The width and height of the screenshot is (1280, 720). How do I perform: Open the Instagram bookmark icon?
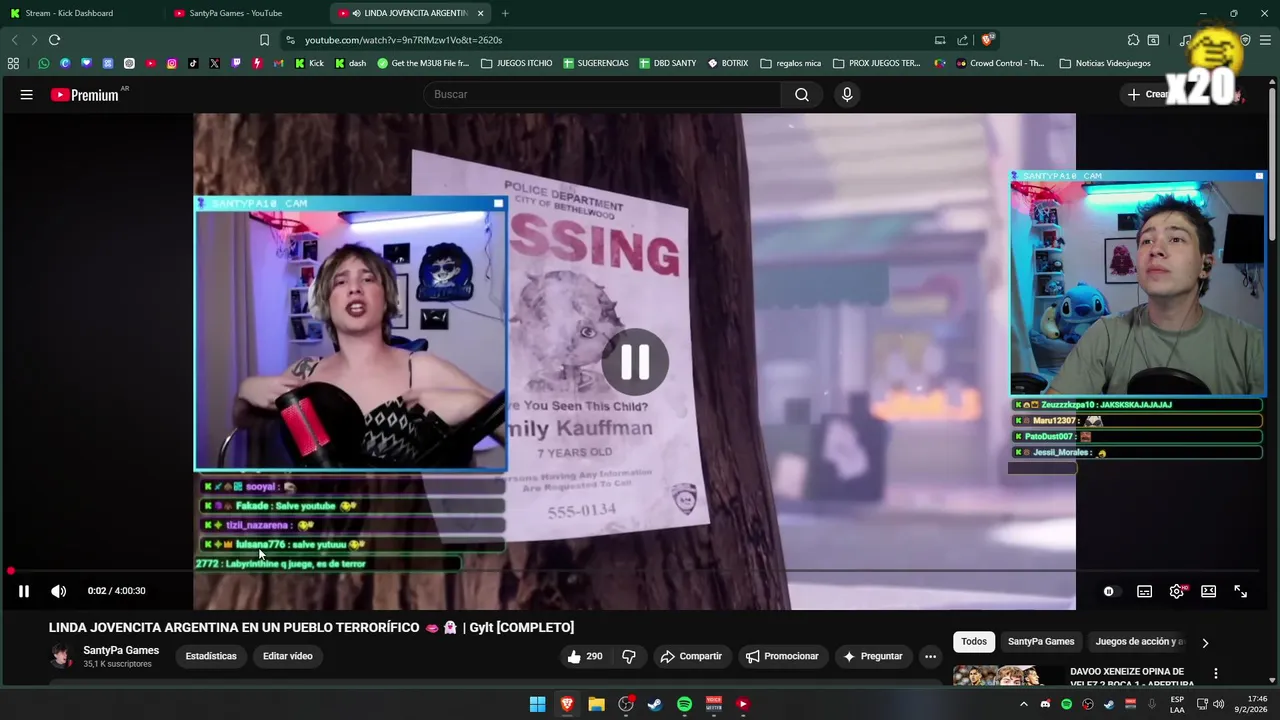pyautogui.click(x=172, y=63)
